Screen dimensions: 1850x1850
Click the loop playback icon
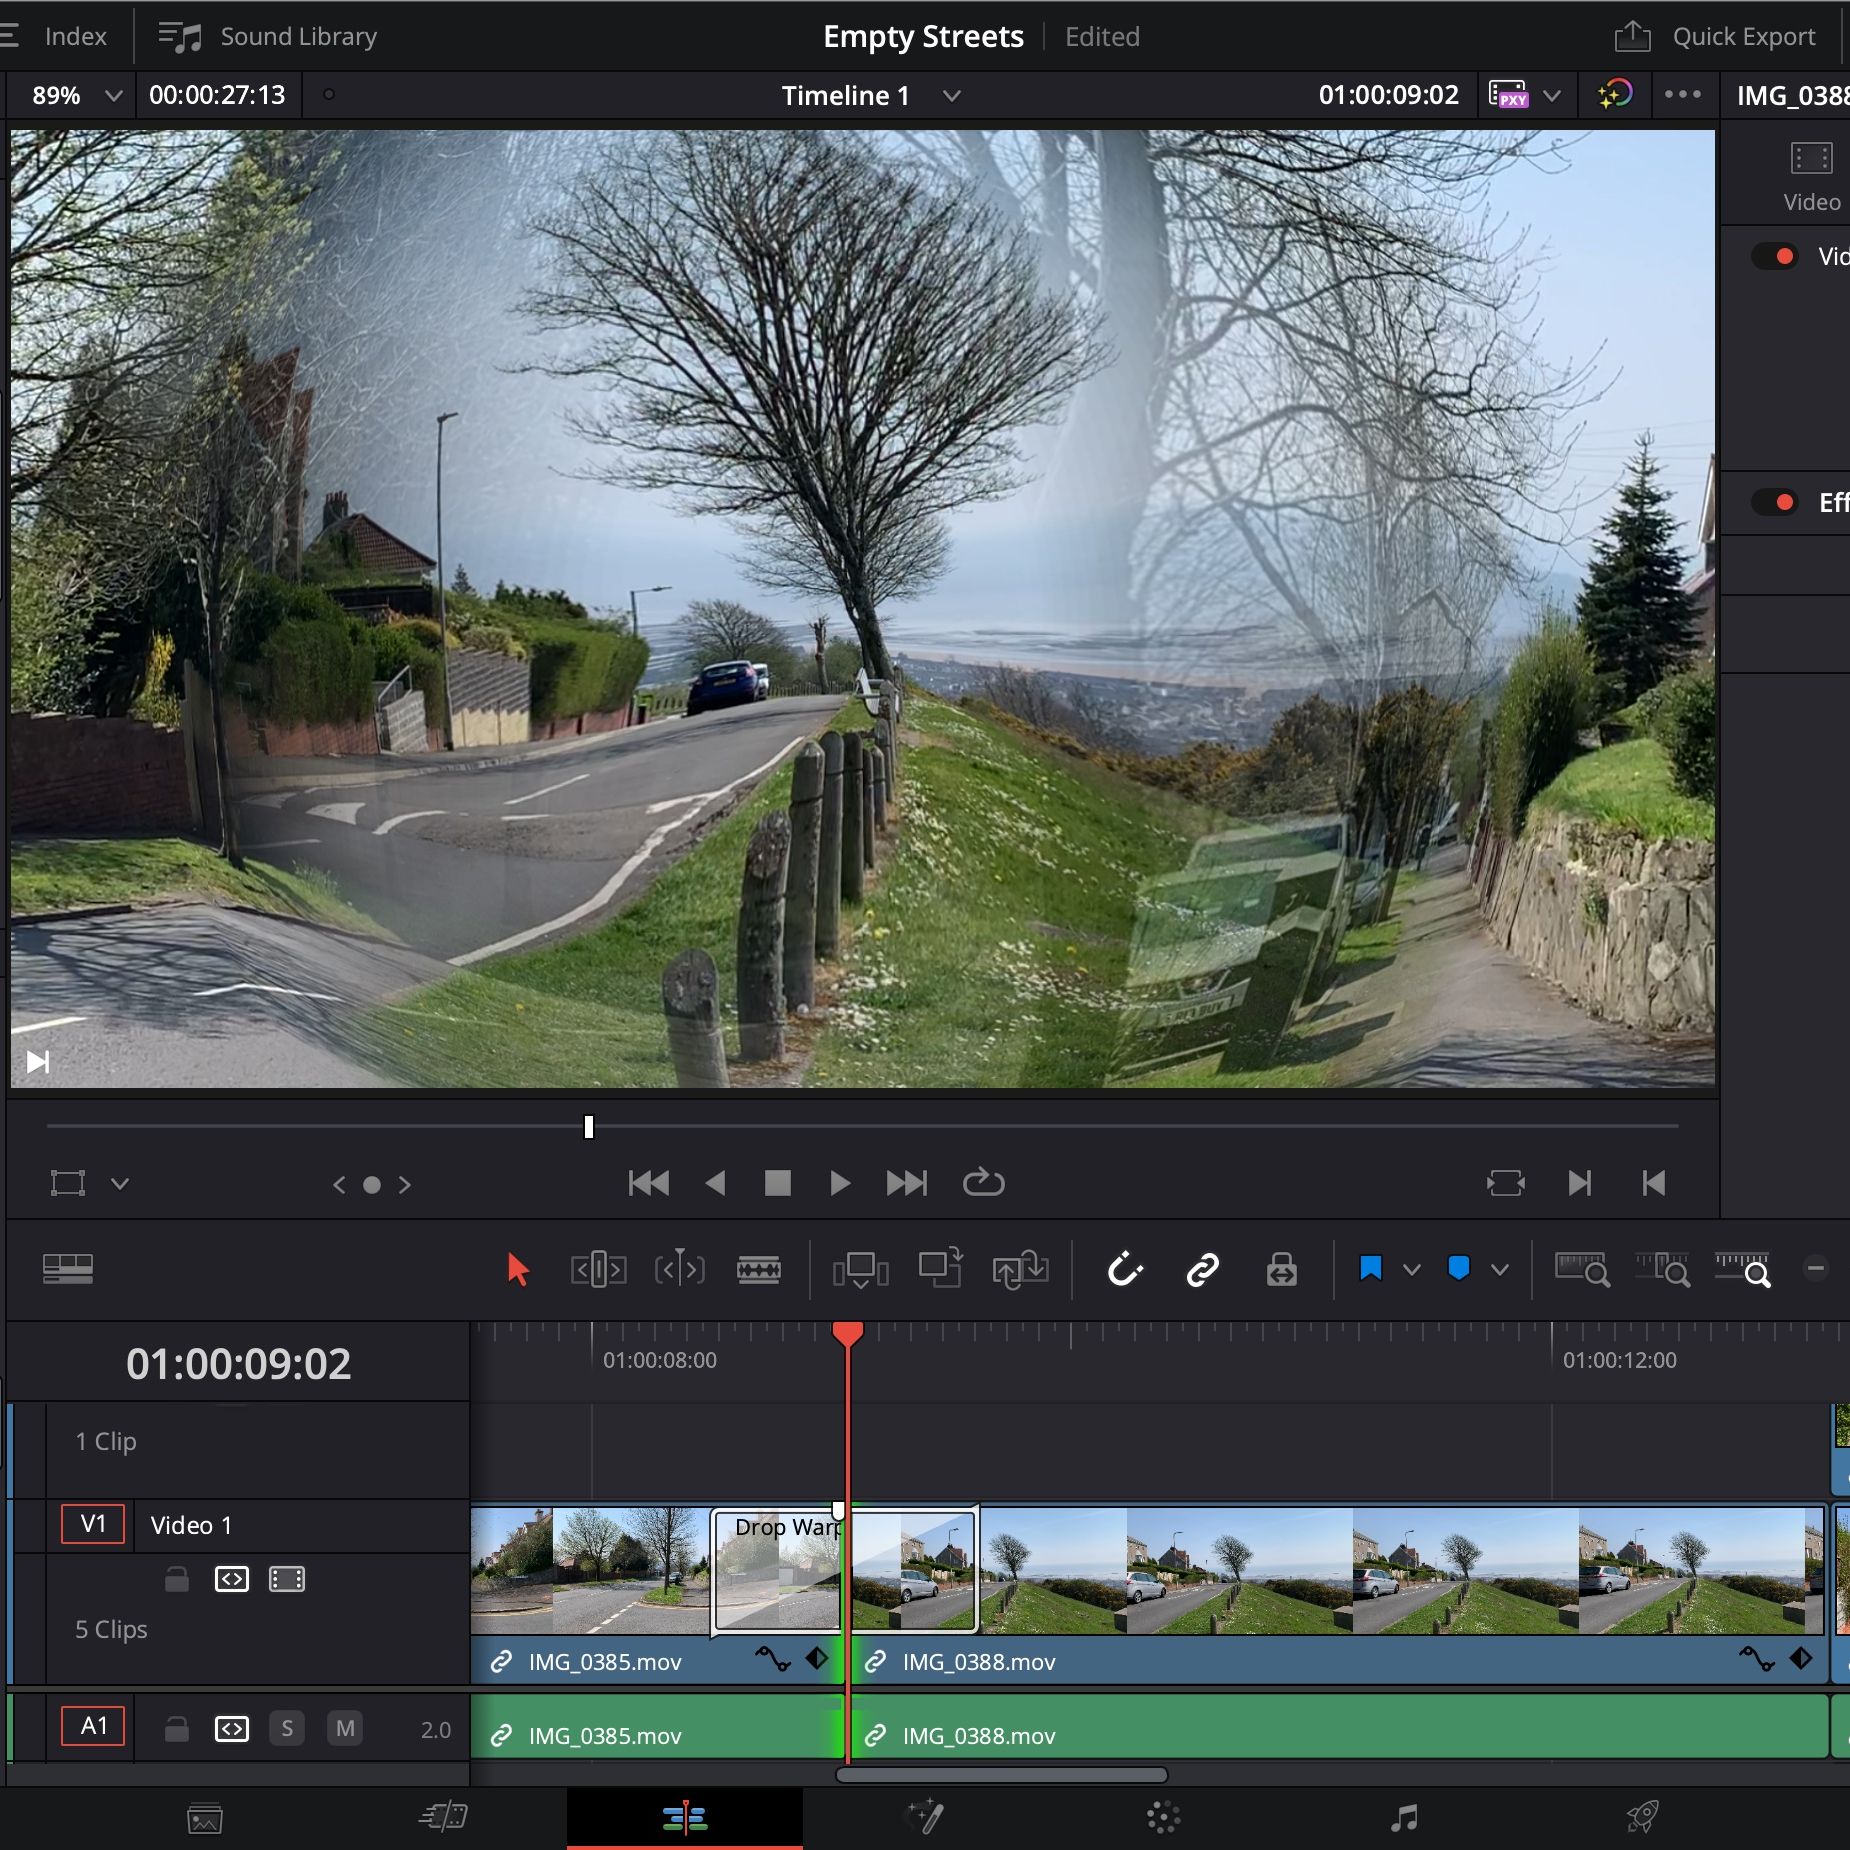983,1183
